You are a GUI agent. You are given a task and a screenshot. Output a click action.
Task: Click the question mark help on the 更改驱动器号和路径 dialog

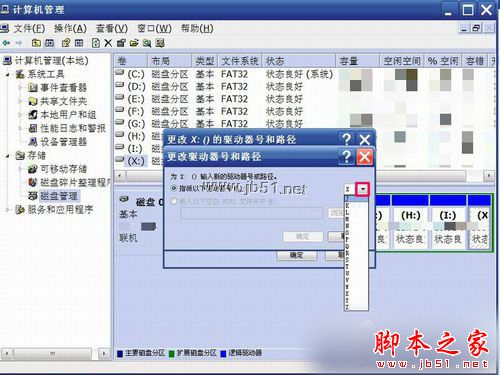(x=347, y=157)
